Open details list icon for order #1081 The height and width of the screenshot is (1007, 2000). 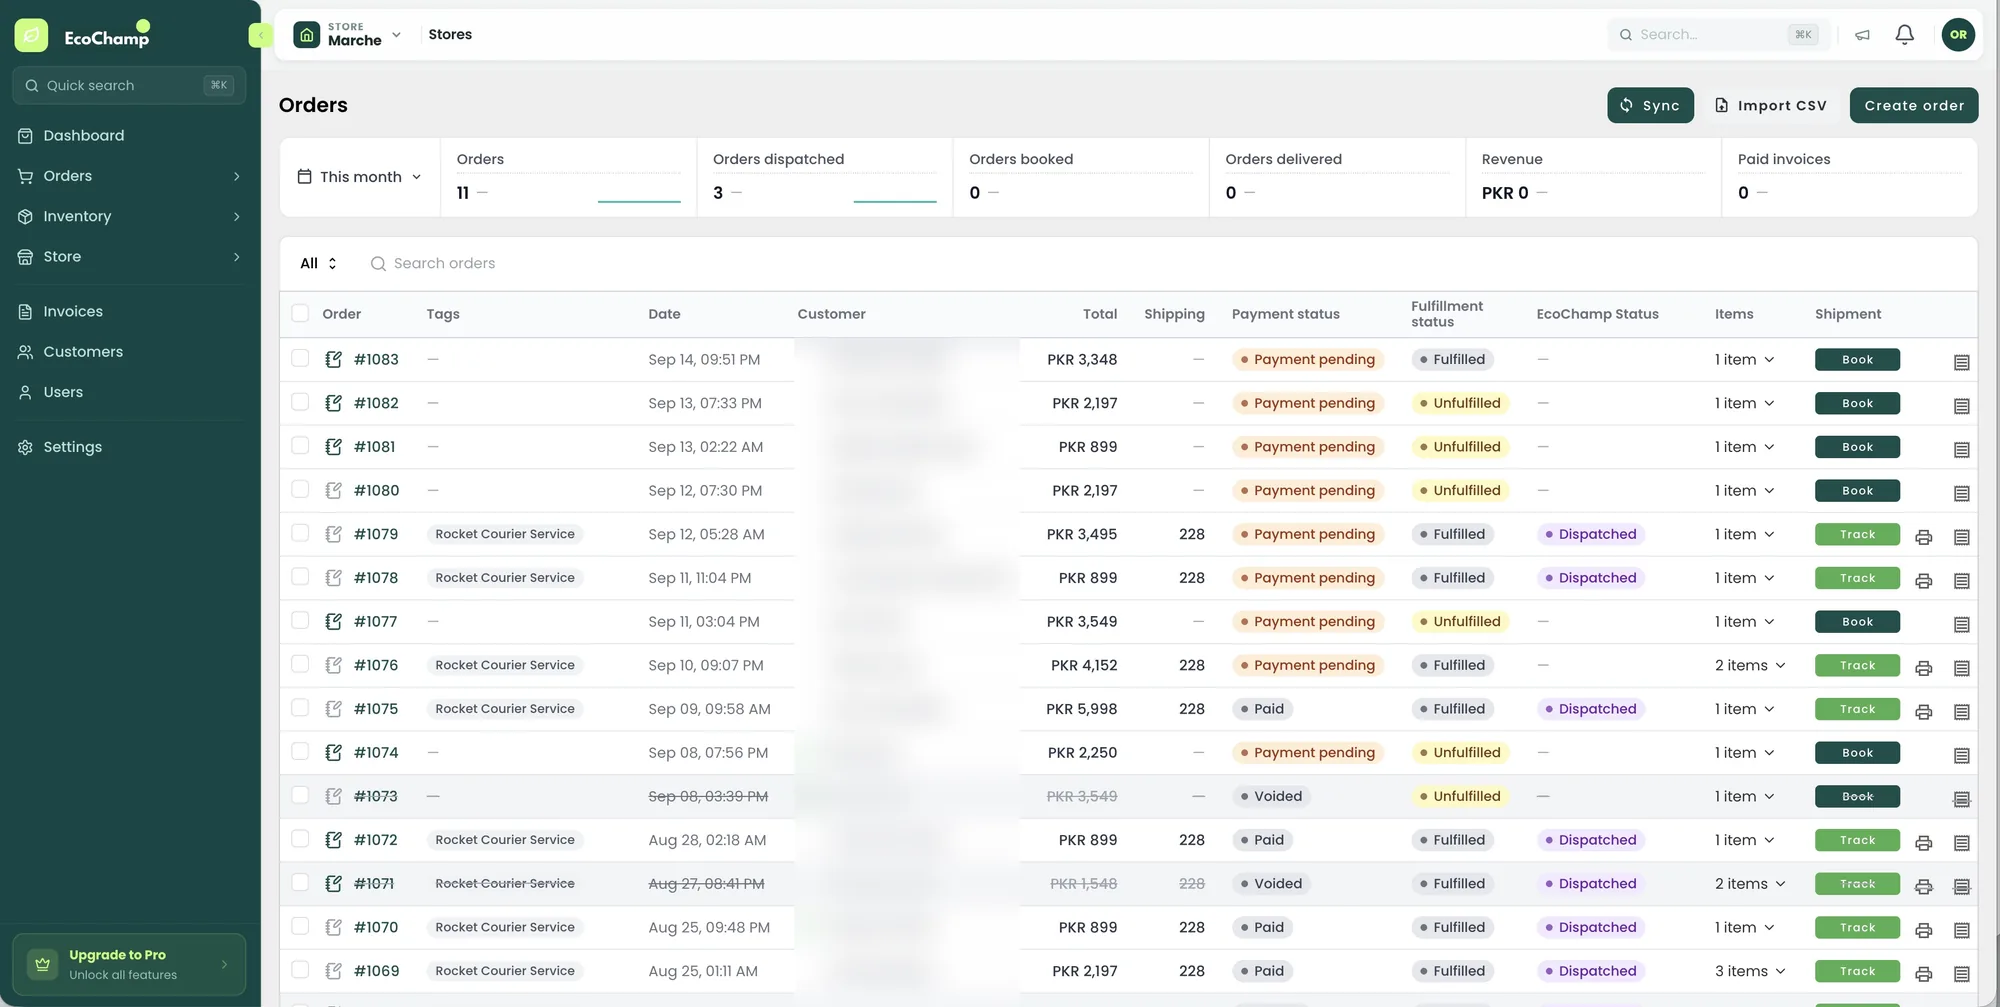click(1961, 450)
